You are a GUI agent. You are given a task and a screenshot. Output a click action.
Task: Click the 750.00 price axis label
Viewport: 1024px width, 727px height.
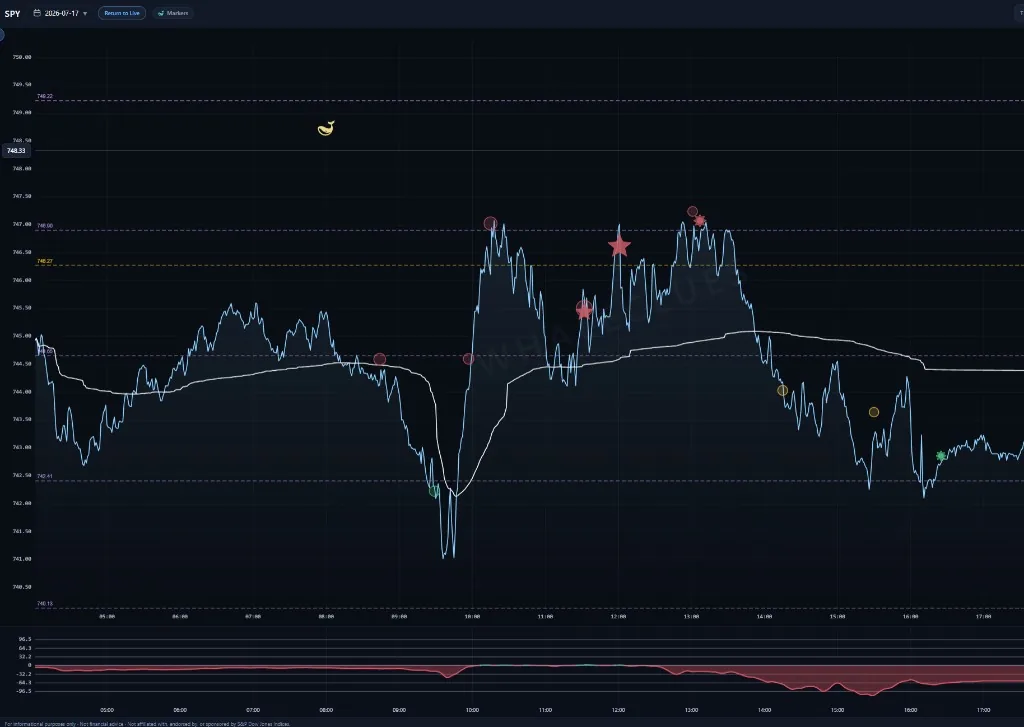click(x=22, y=57)
